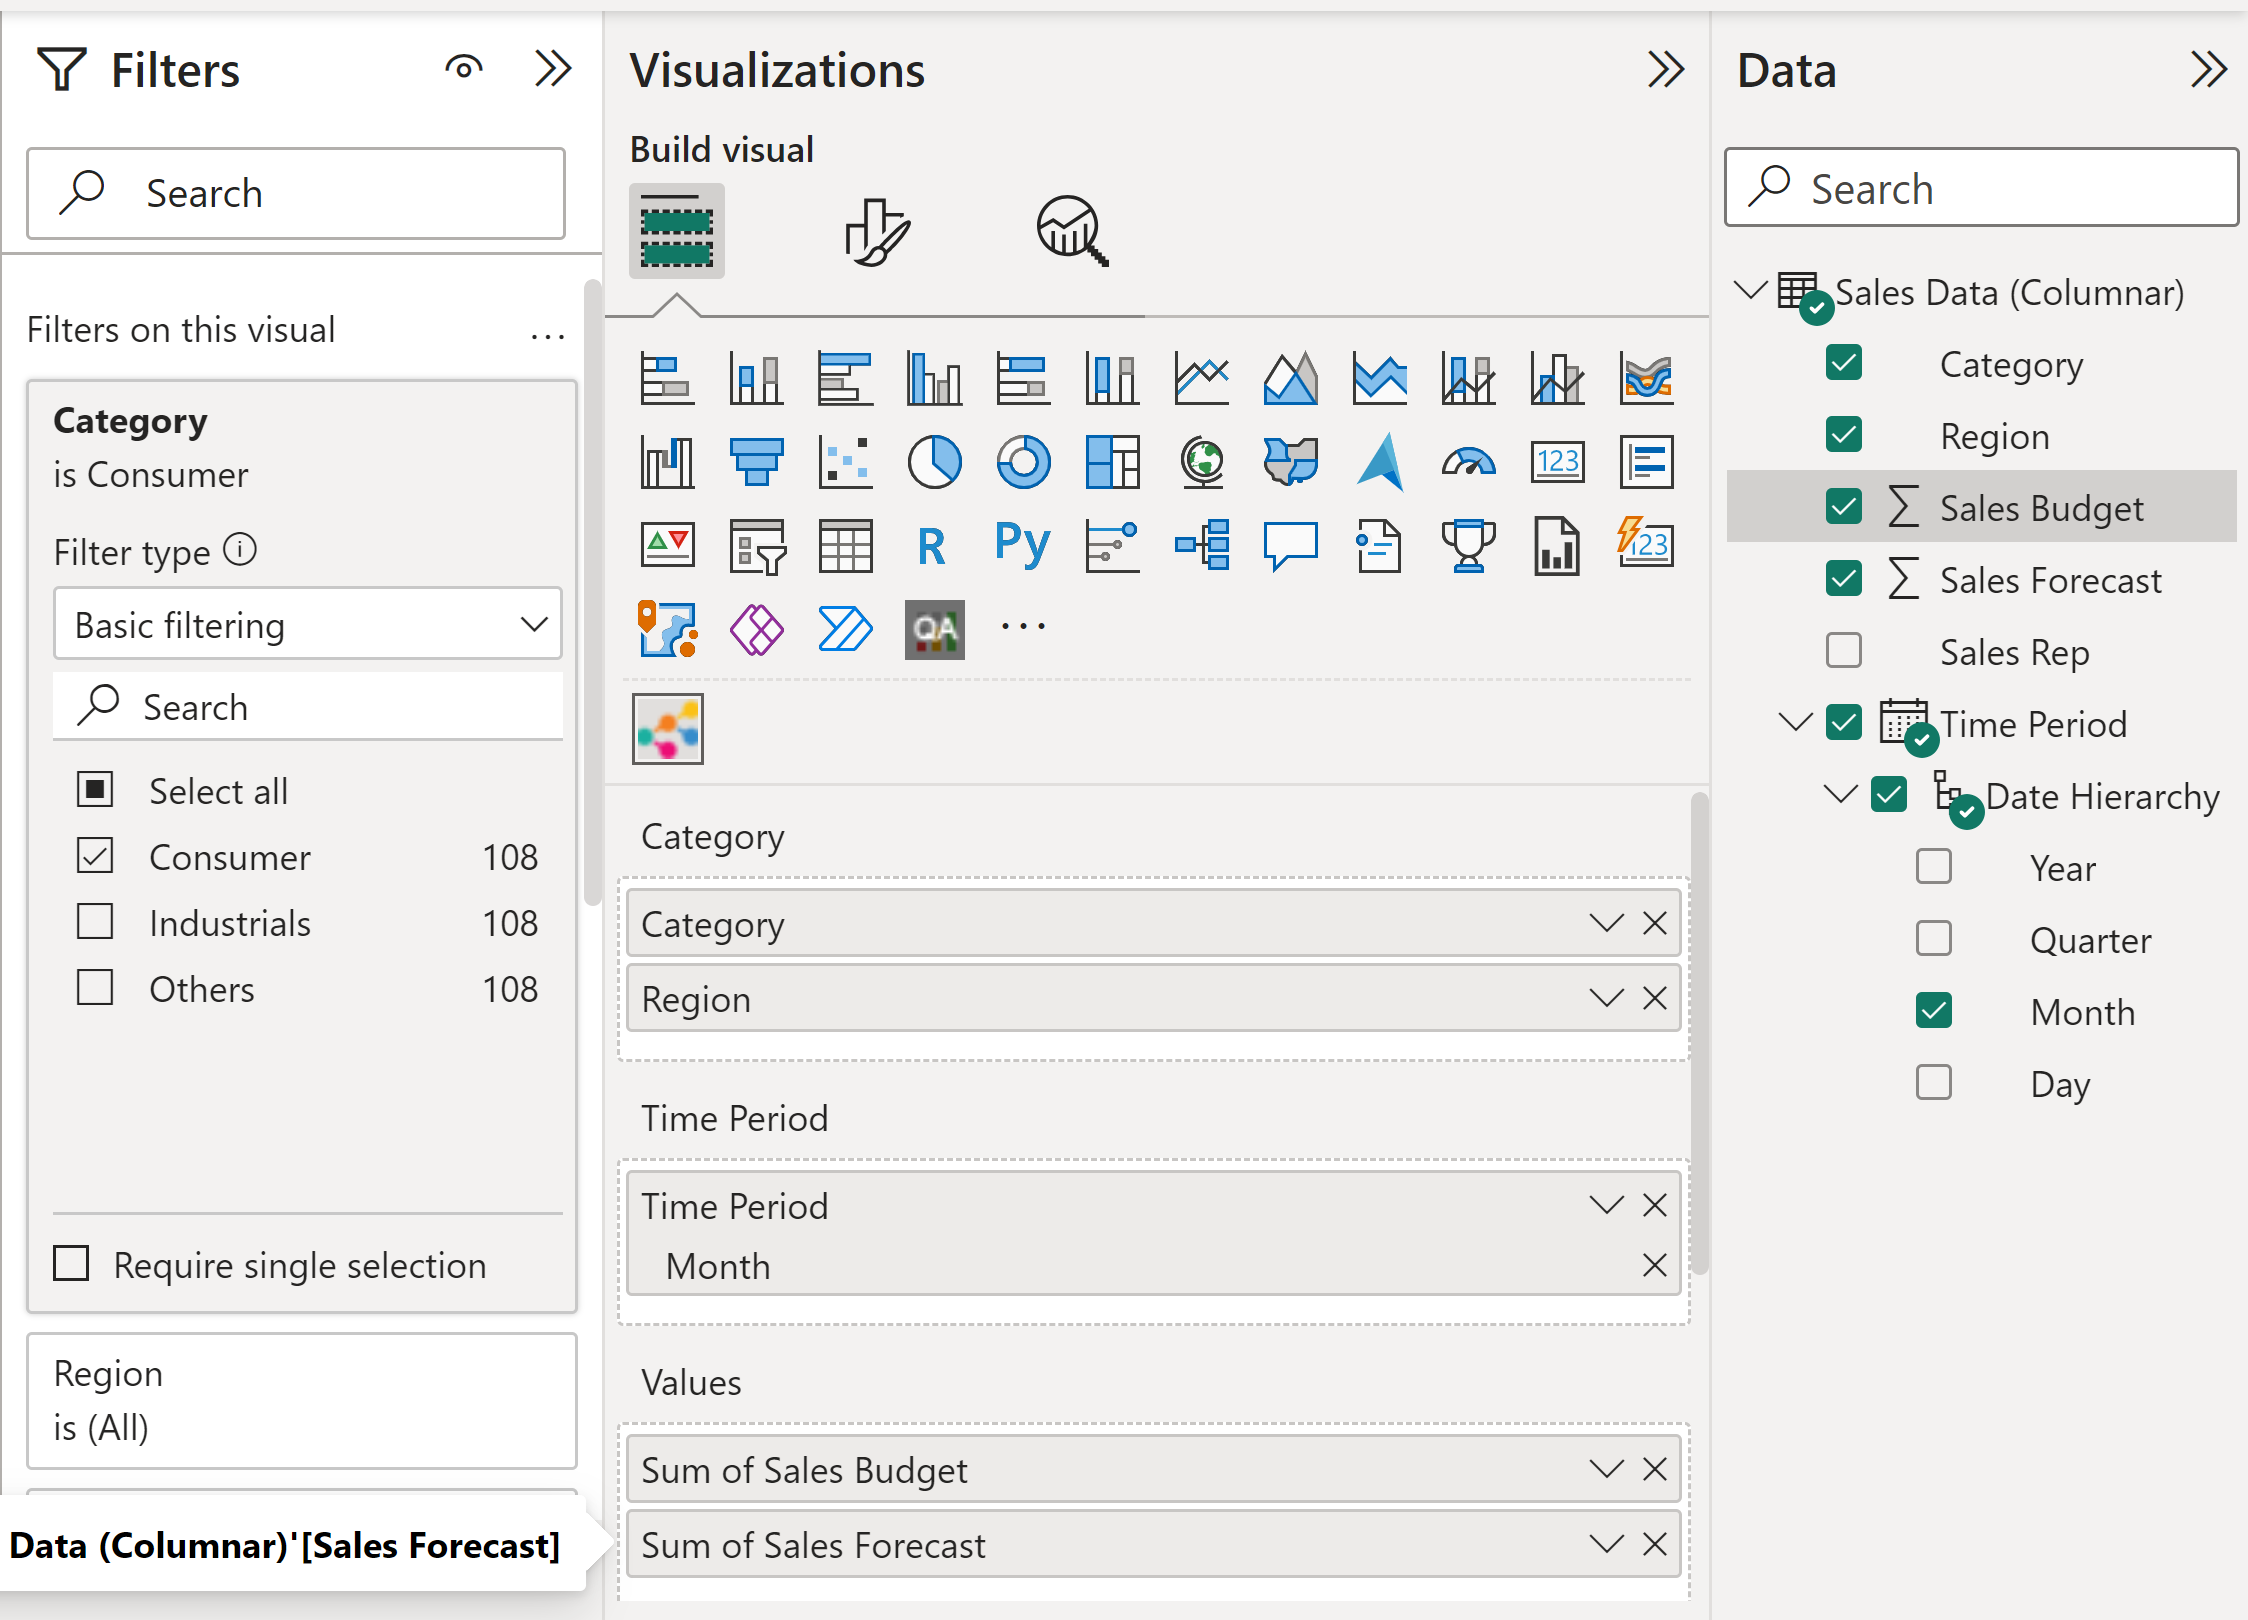Choose the funnel chart icon

(x=756, y=462)
